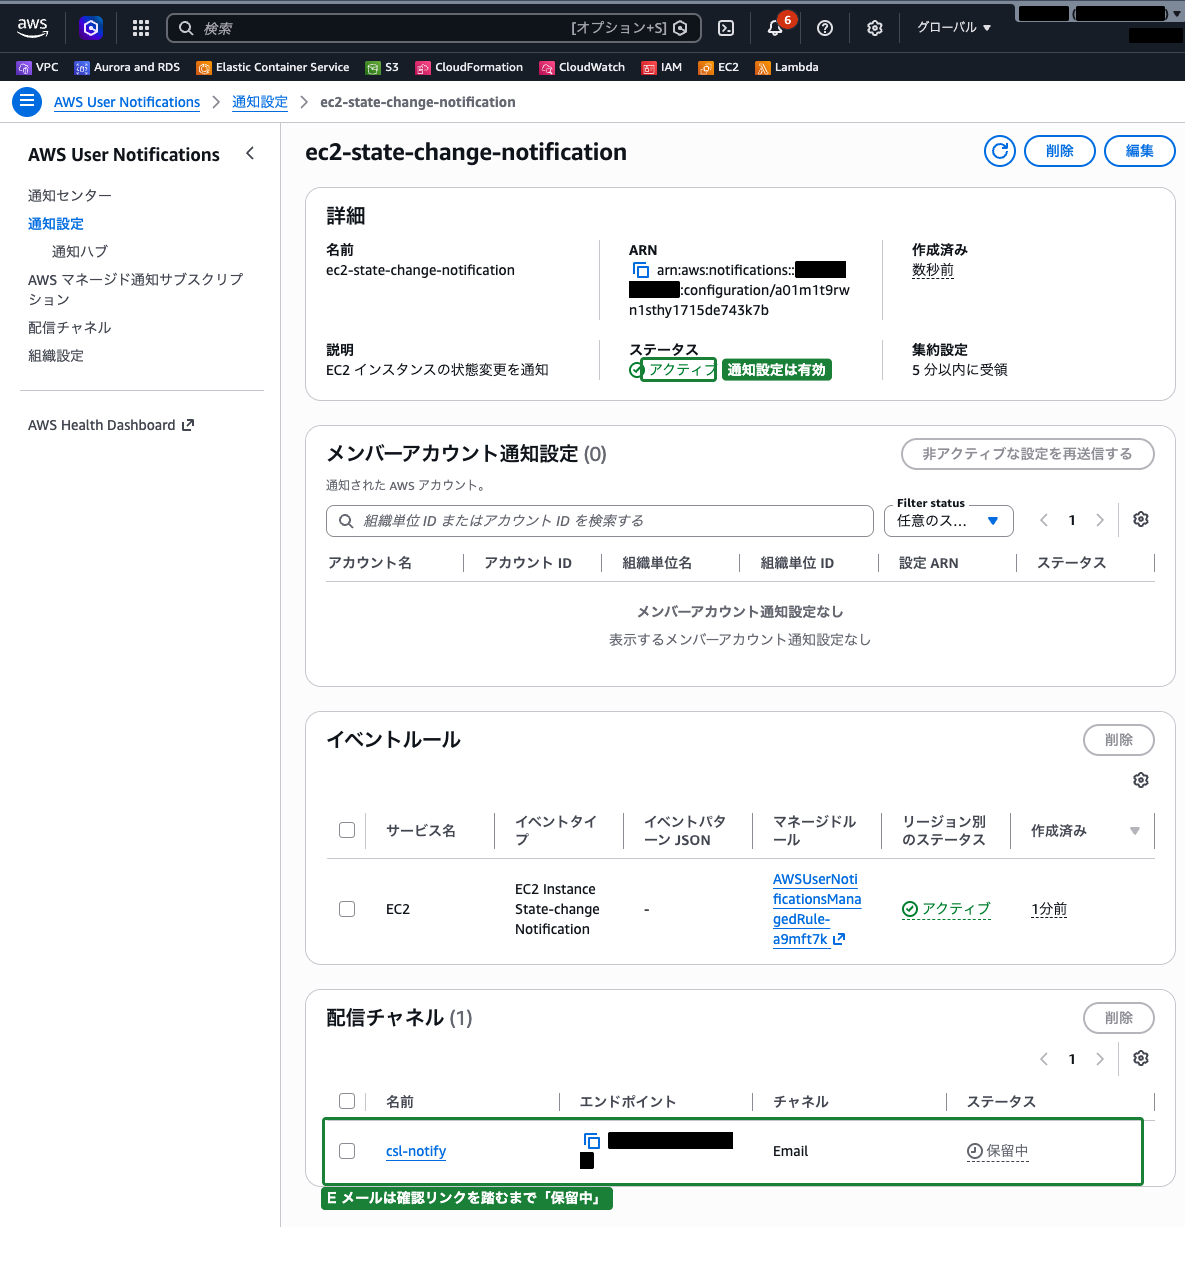Focus the AWS console search field
This screenshot has width=1185, height=1262.
click(434, 28)
